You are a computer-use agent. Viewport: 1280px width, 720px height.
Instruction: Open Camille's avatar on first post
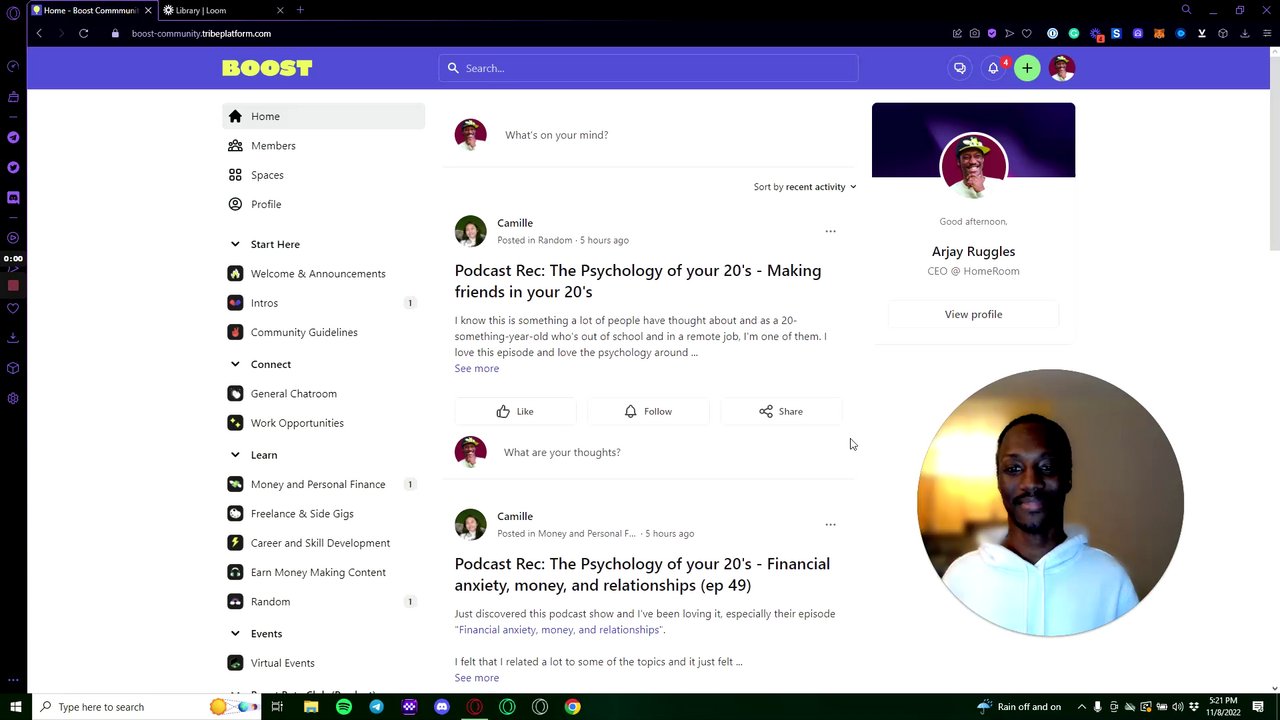470,231
